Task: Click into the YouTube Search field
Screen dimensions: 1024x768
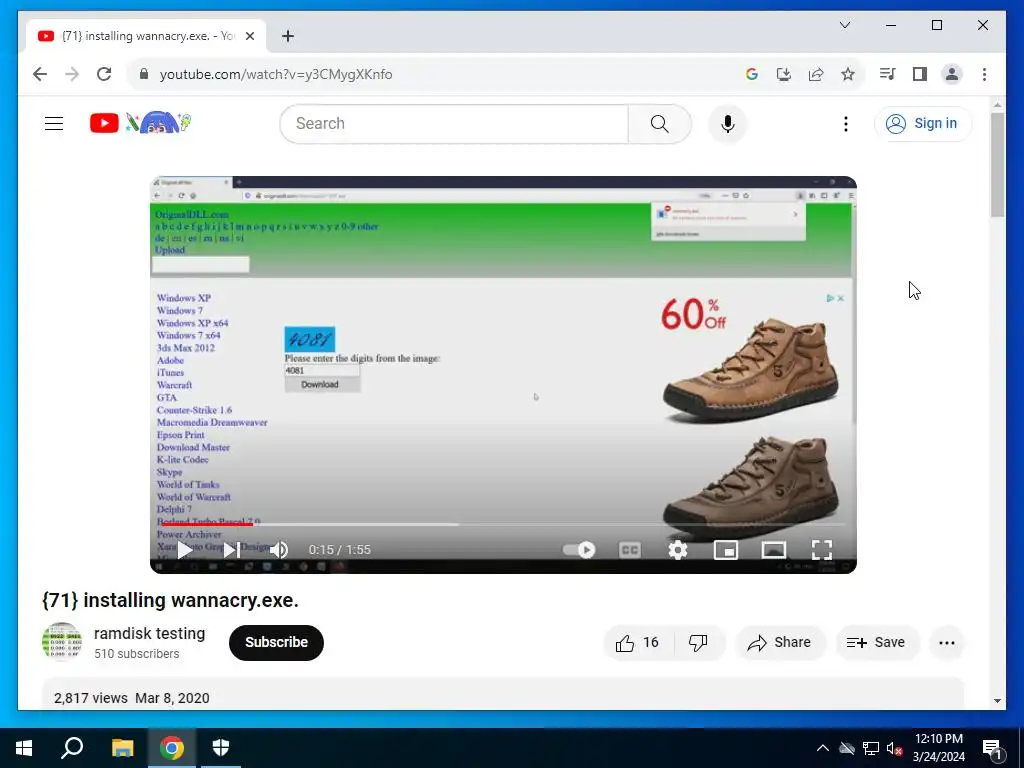Action: pos(454,123)
